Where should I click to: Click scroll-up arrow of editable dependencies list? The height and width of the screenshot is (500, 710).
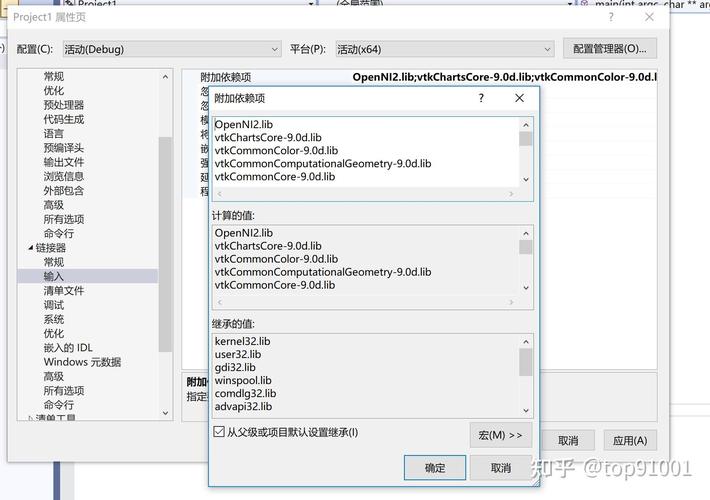tap(526, 125)
